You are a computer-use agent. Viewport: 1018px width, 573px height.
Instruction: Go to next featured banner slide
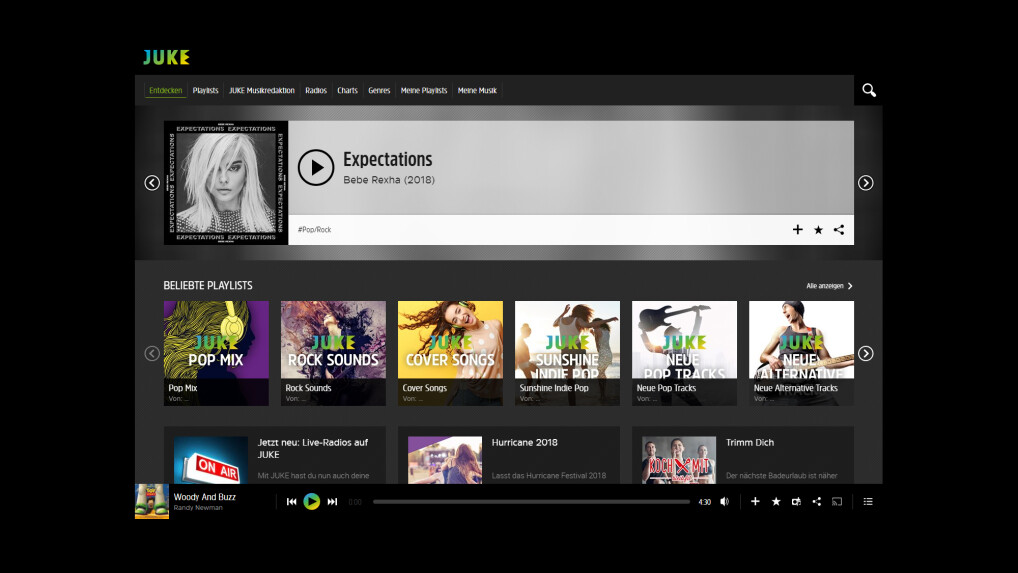coord(865,183)
